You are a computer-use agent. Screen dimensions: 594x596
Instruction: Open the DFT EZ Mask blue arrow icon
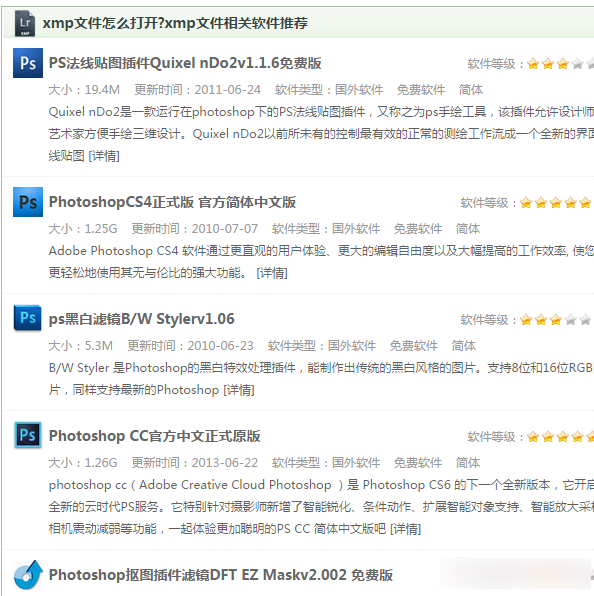pyautogui.click(x=28, y=575)
